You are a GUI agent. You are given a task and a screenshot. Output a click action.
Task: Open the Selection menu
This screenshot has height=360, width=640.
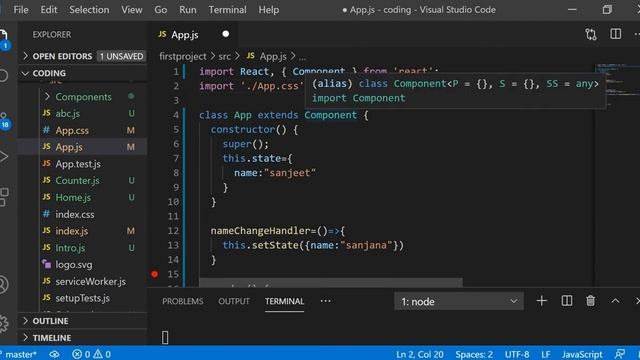point(89,10)
